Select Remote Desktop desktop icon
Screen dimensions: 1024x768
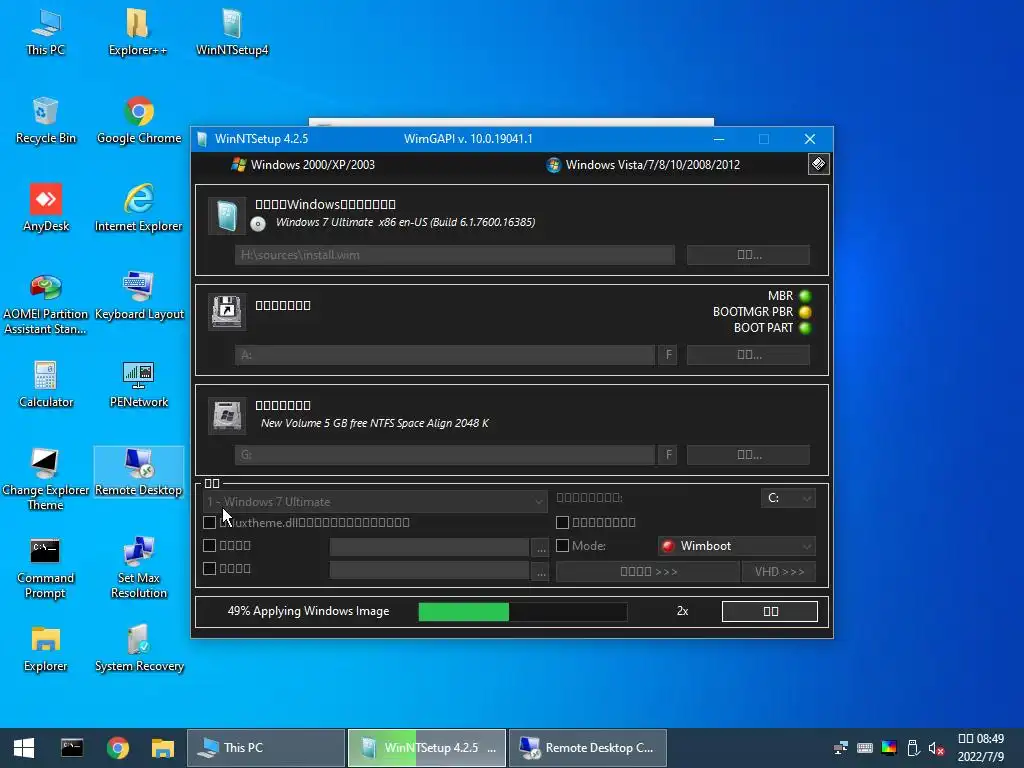[x=138, y=472]
